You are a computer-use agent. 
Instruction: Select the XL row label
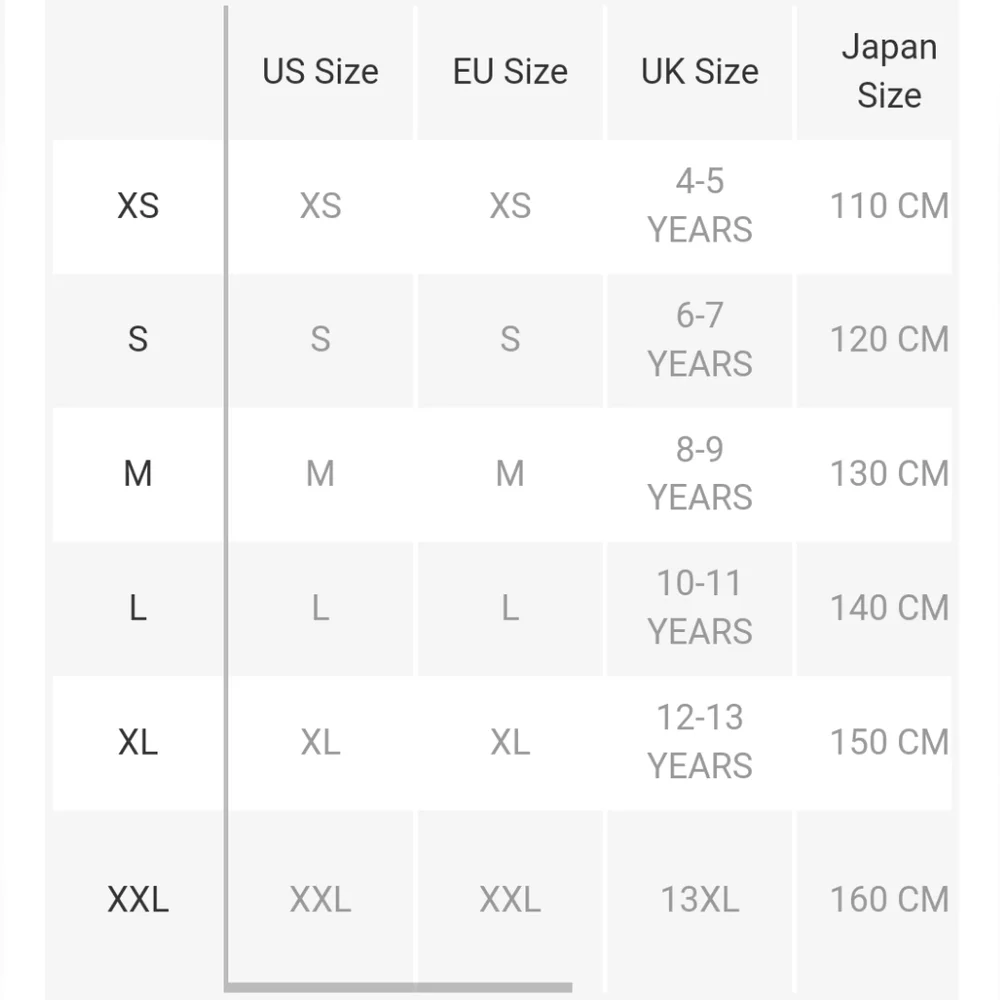pyautogui.click(x=138, y=742)
